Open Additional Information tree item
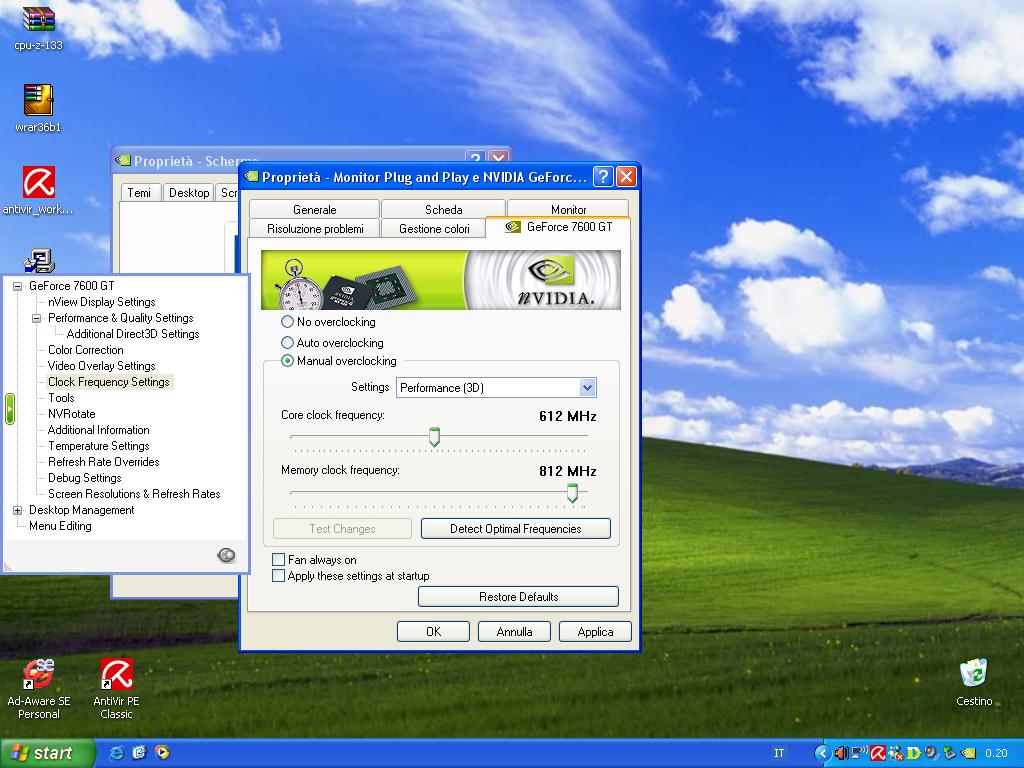The height and width of the screenshot is (768, 1024). pyautogui.click(x=99, y=430)
